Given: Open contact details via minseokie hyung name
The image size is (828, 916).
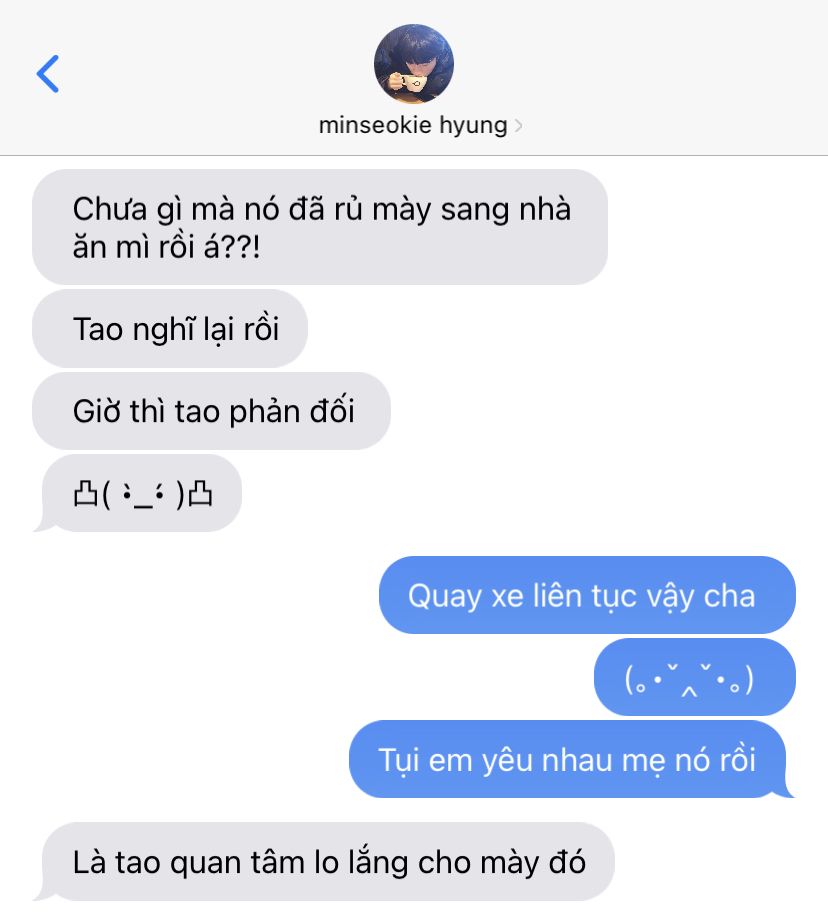Looking at the screenshot, I should tap(413, 124).
